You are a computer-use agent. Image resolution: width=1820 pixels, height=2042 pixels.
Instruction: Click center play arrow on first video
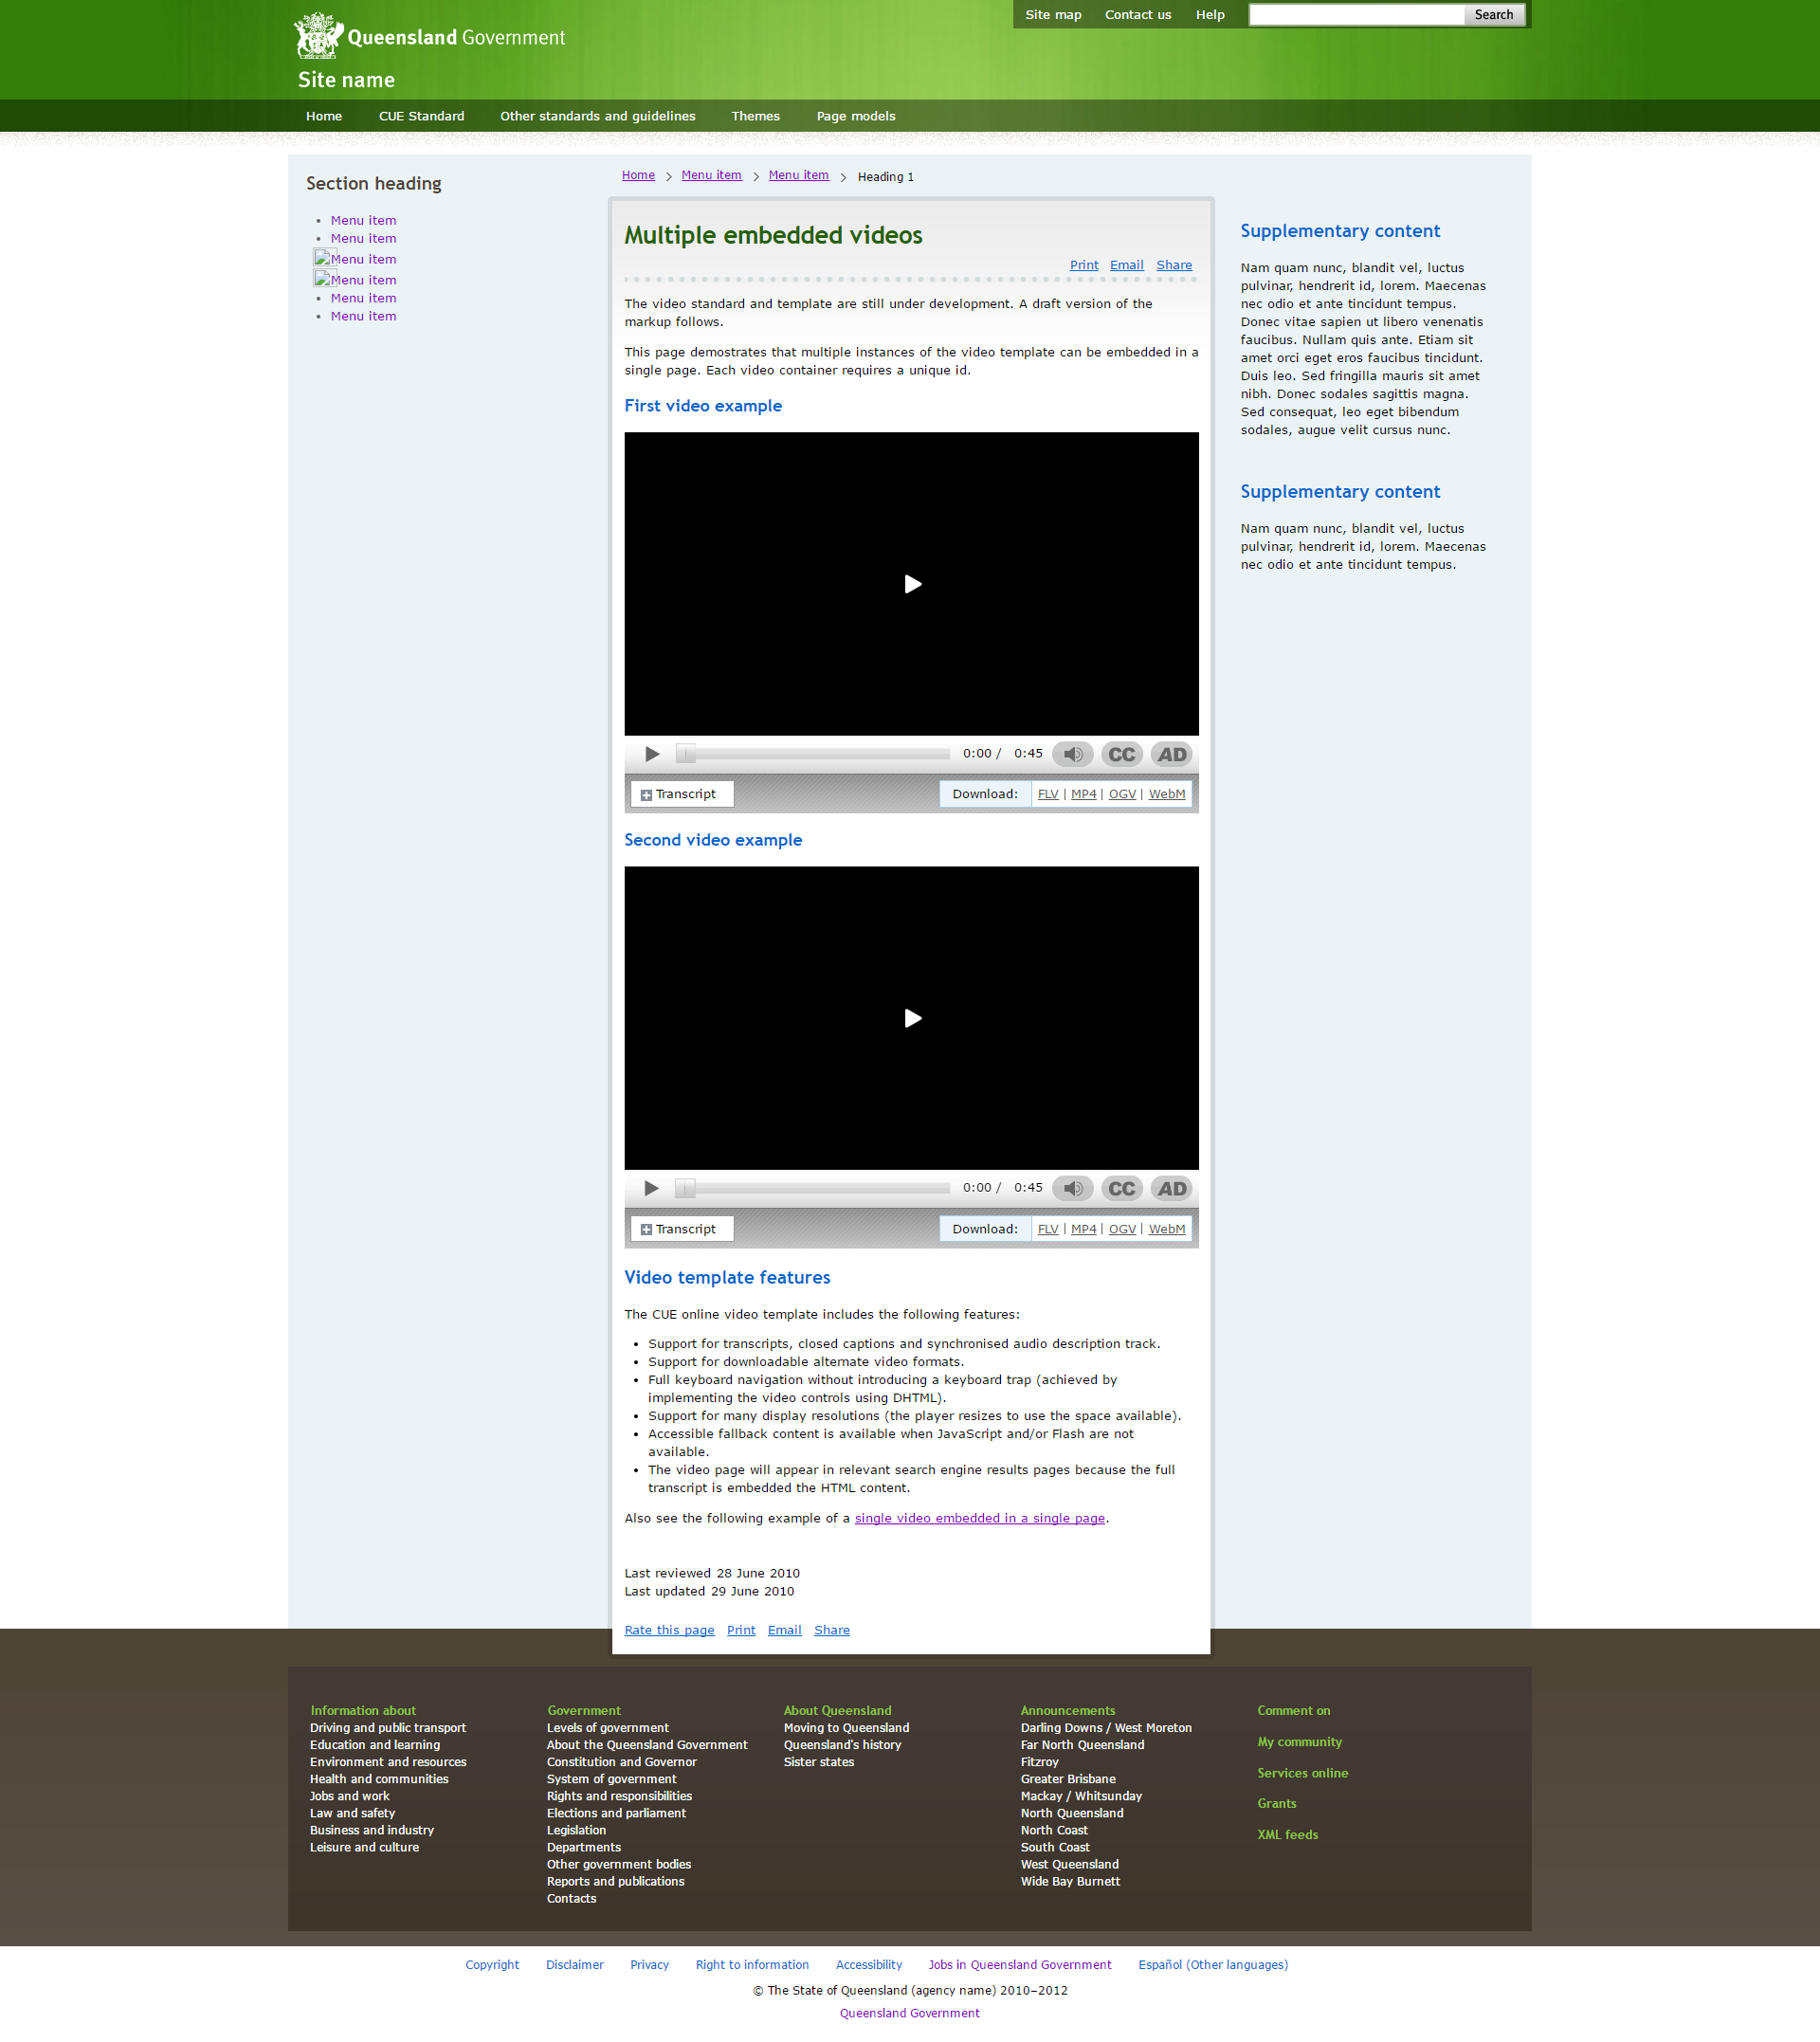911,584
